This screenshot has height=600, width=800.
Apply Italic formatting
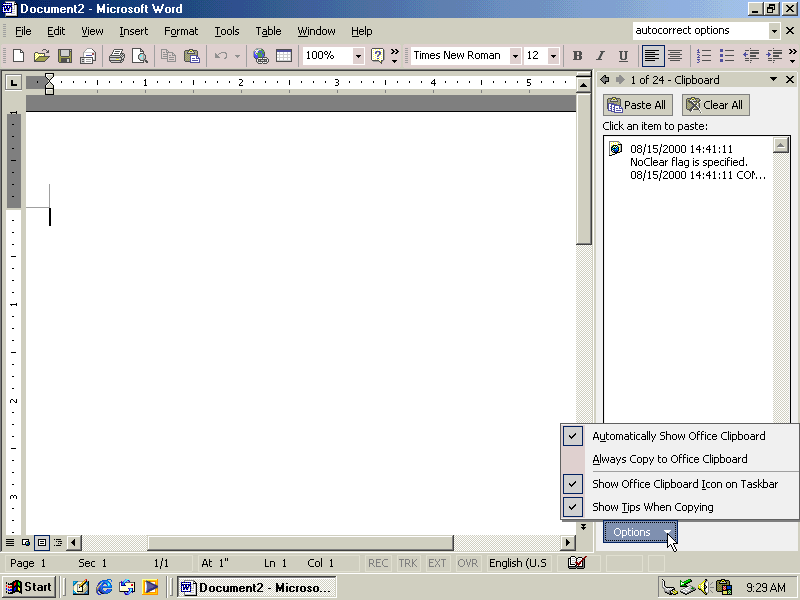(x=600, y=56)
